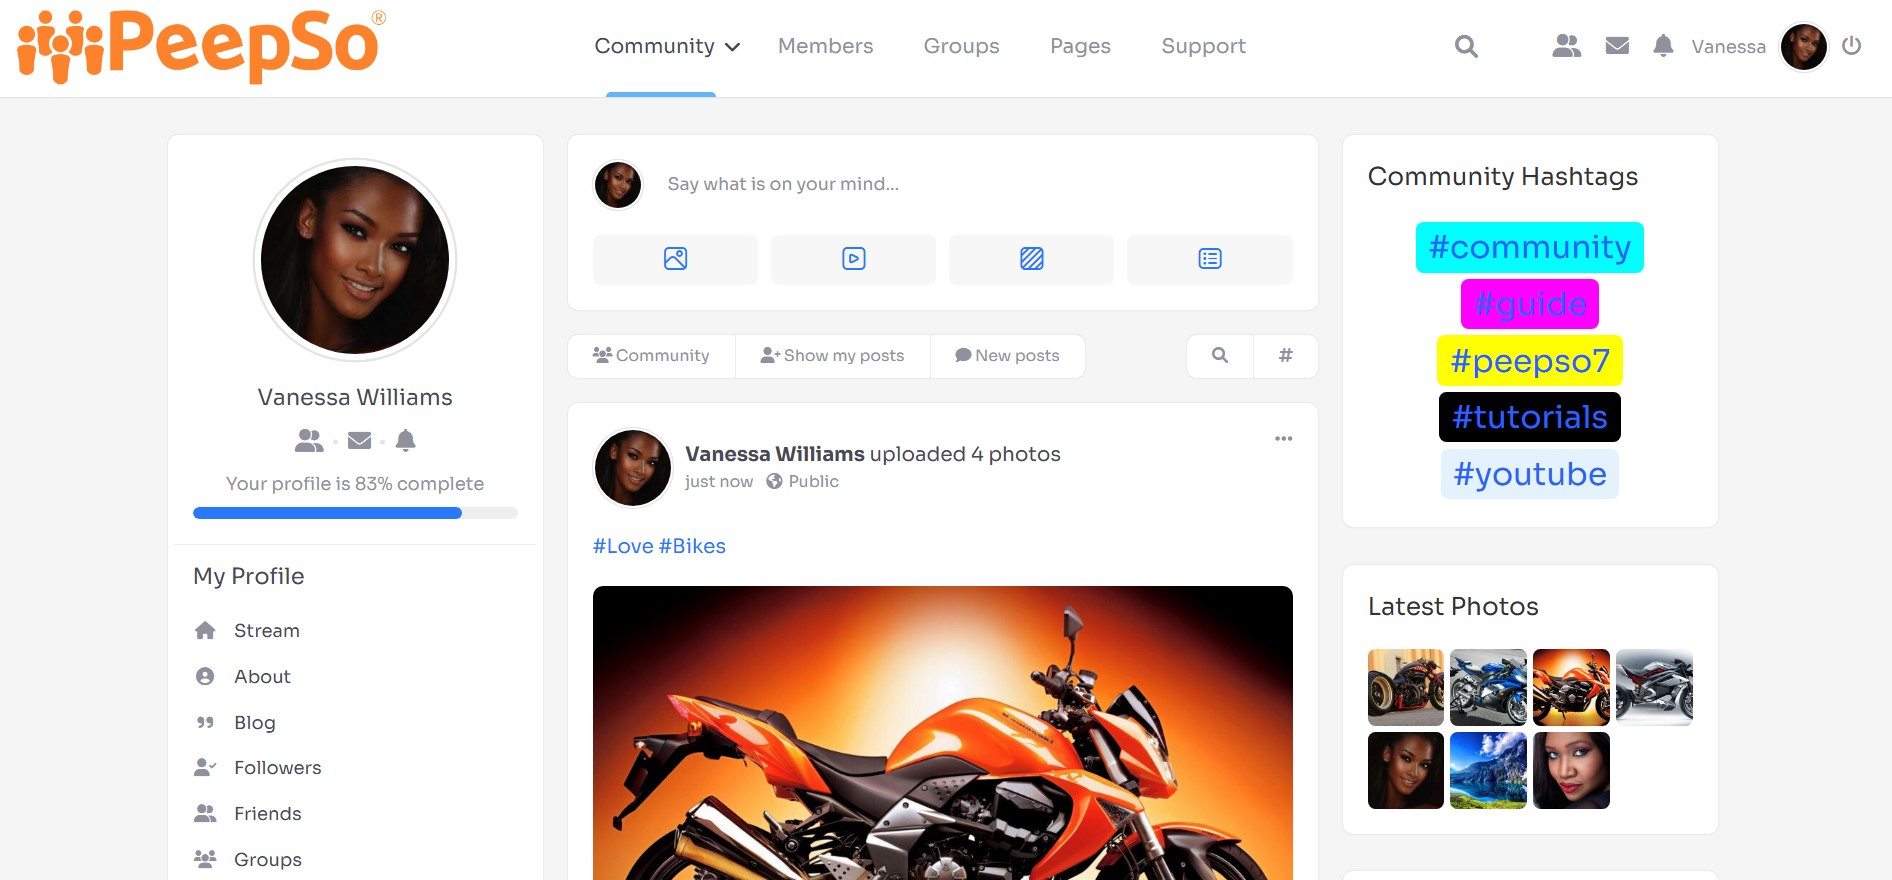Open the New posts filter
The width and height of the screenshot is (1892, 880).
1007,356
